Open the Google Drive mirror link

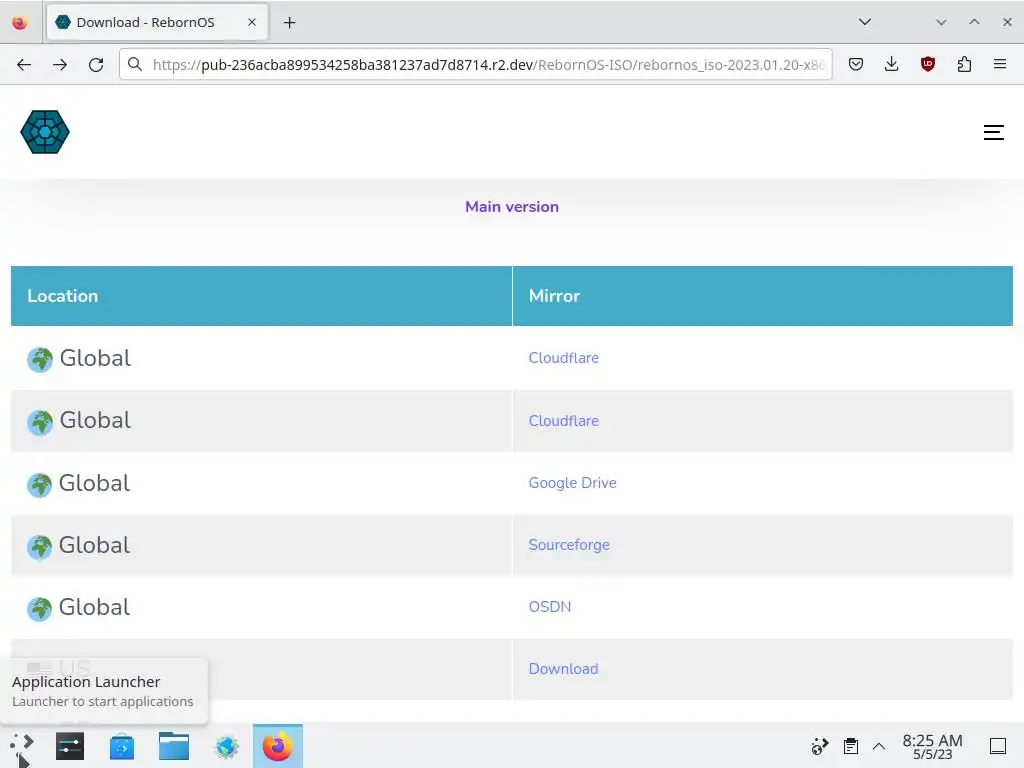[572, 483]
